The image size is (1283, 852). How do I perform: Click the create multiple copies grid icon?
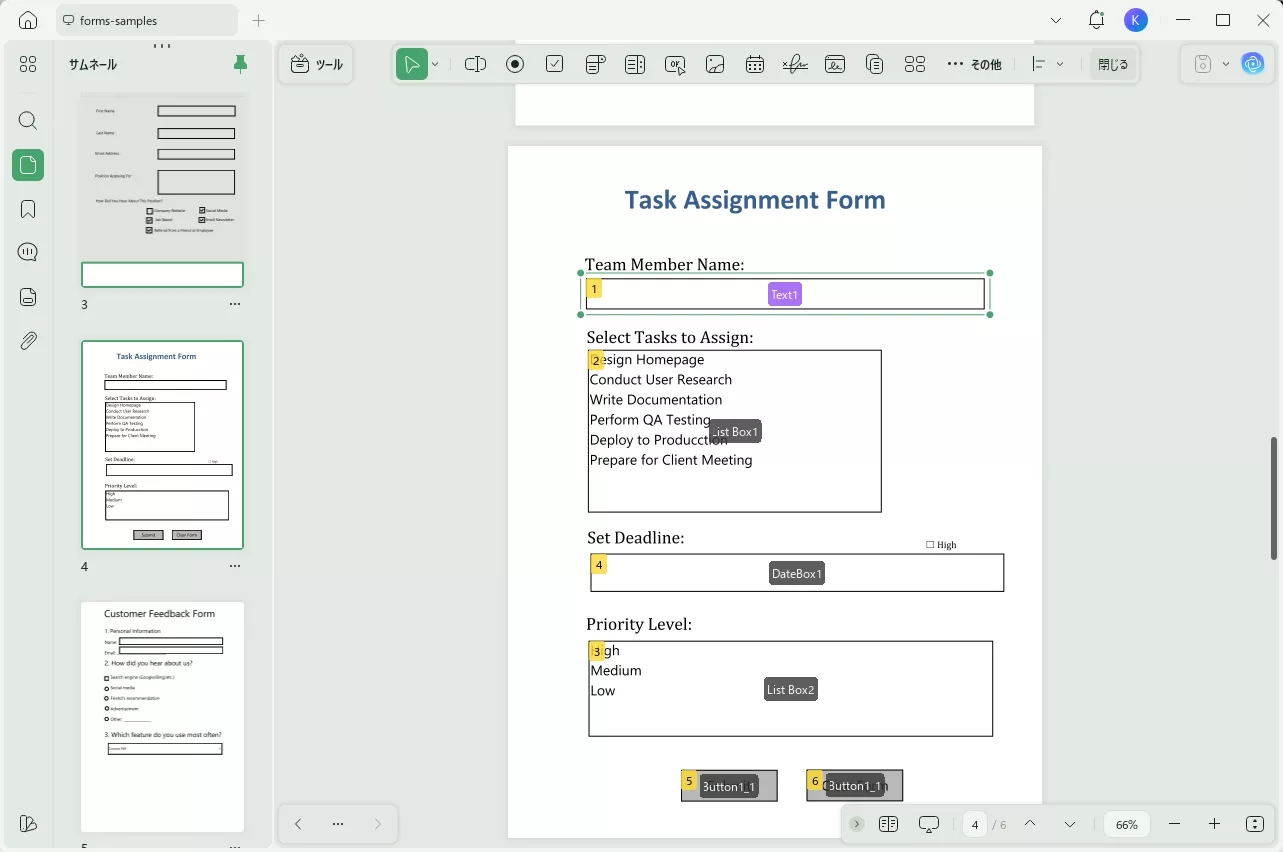point(915,65)
